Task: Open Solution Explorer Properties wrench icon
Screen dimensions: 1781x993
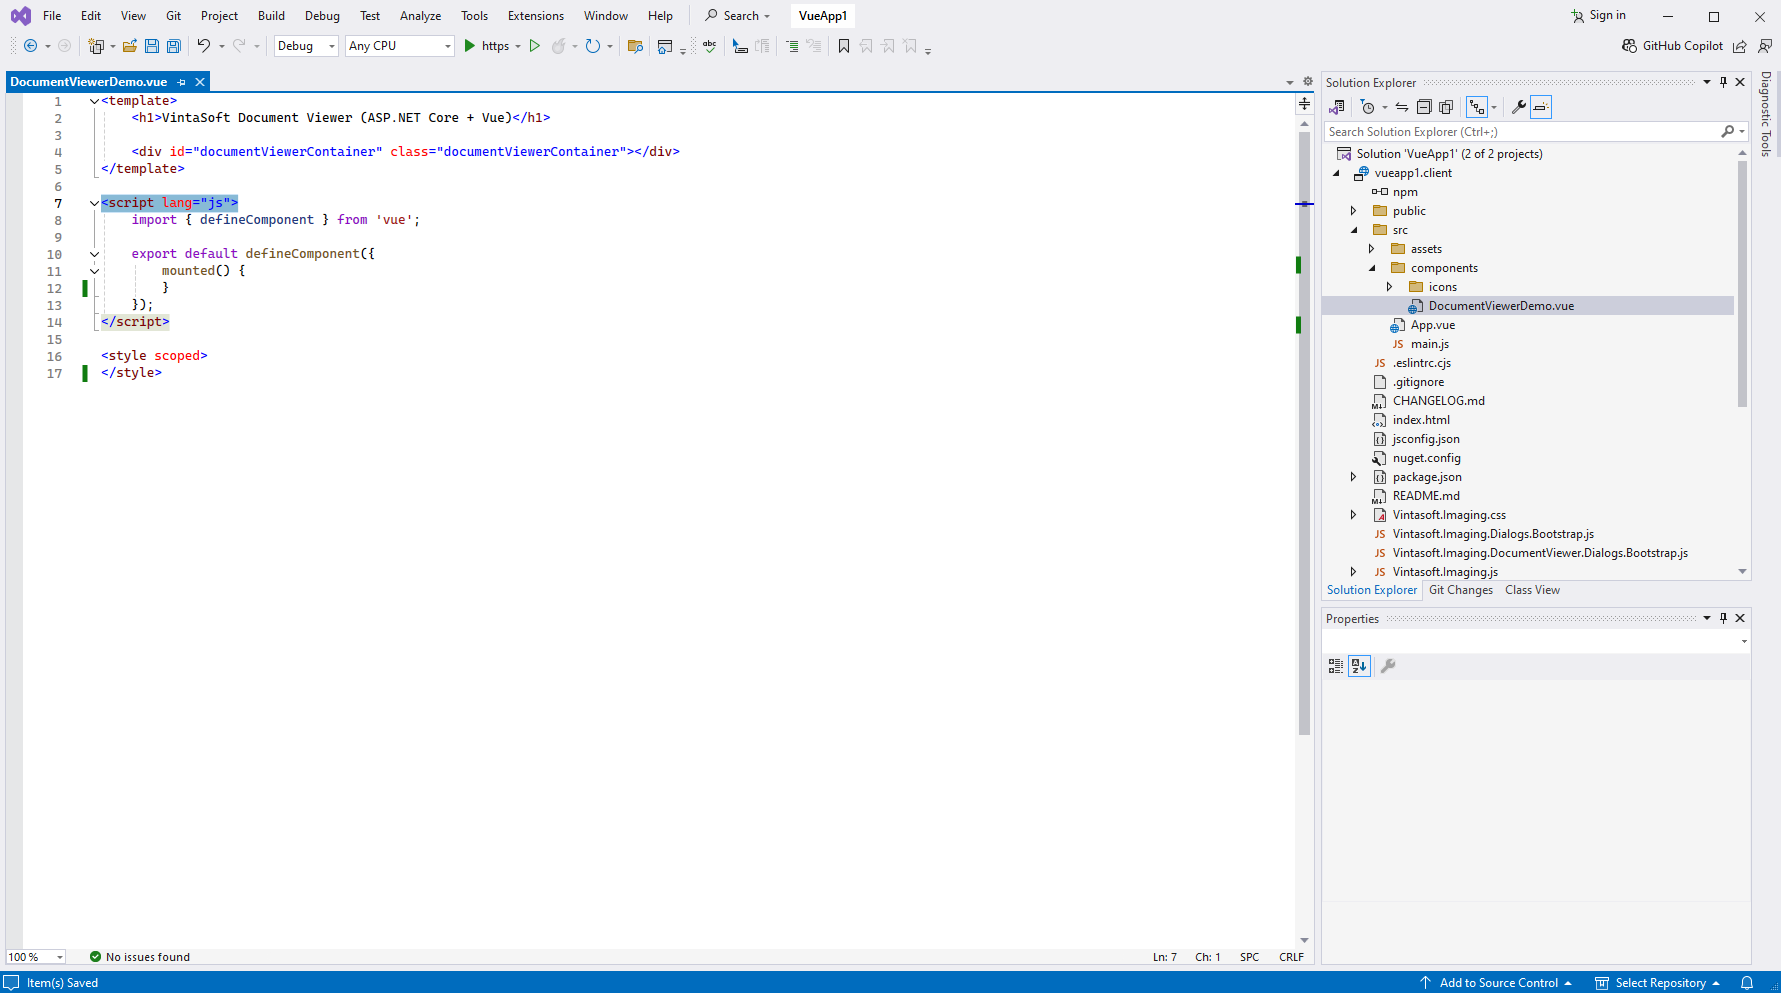Action: click(1518, 107)
